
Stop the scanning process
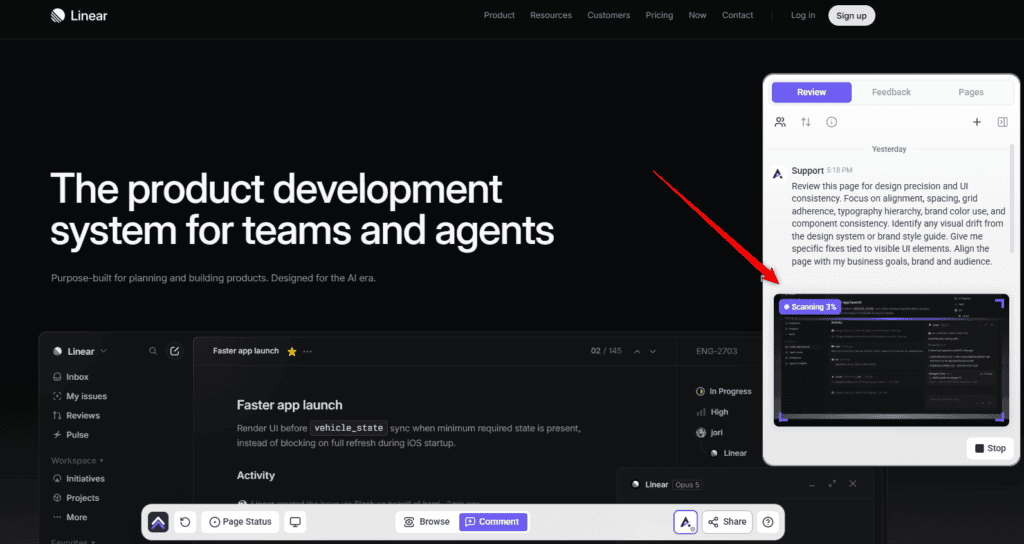tap(990, 448)
